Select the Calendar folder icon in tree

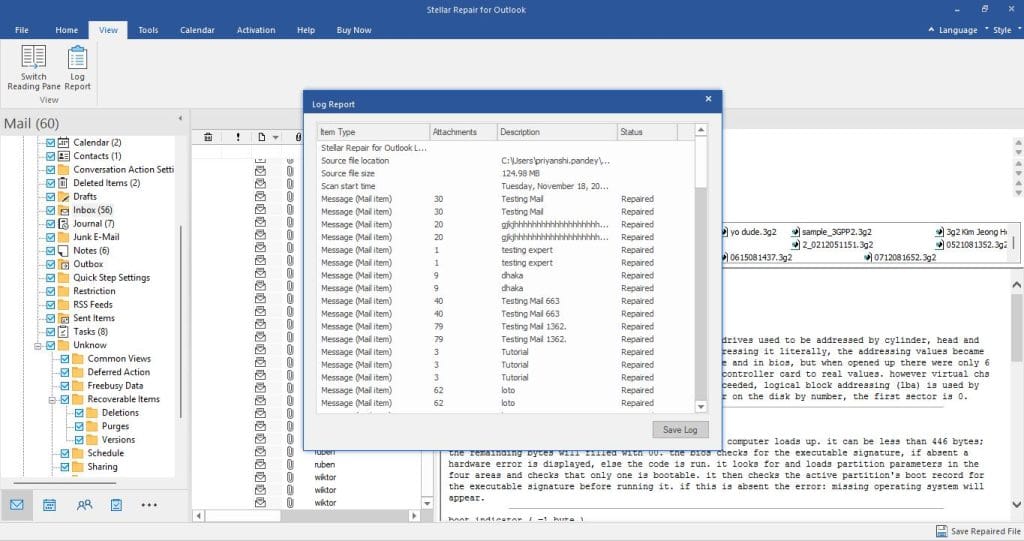[63, 142]
